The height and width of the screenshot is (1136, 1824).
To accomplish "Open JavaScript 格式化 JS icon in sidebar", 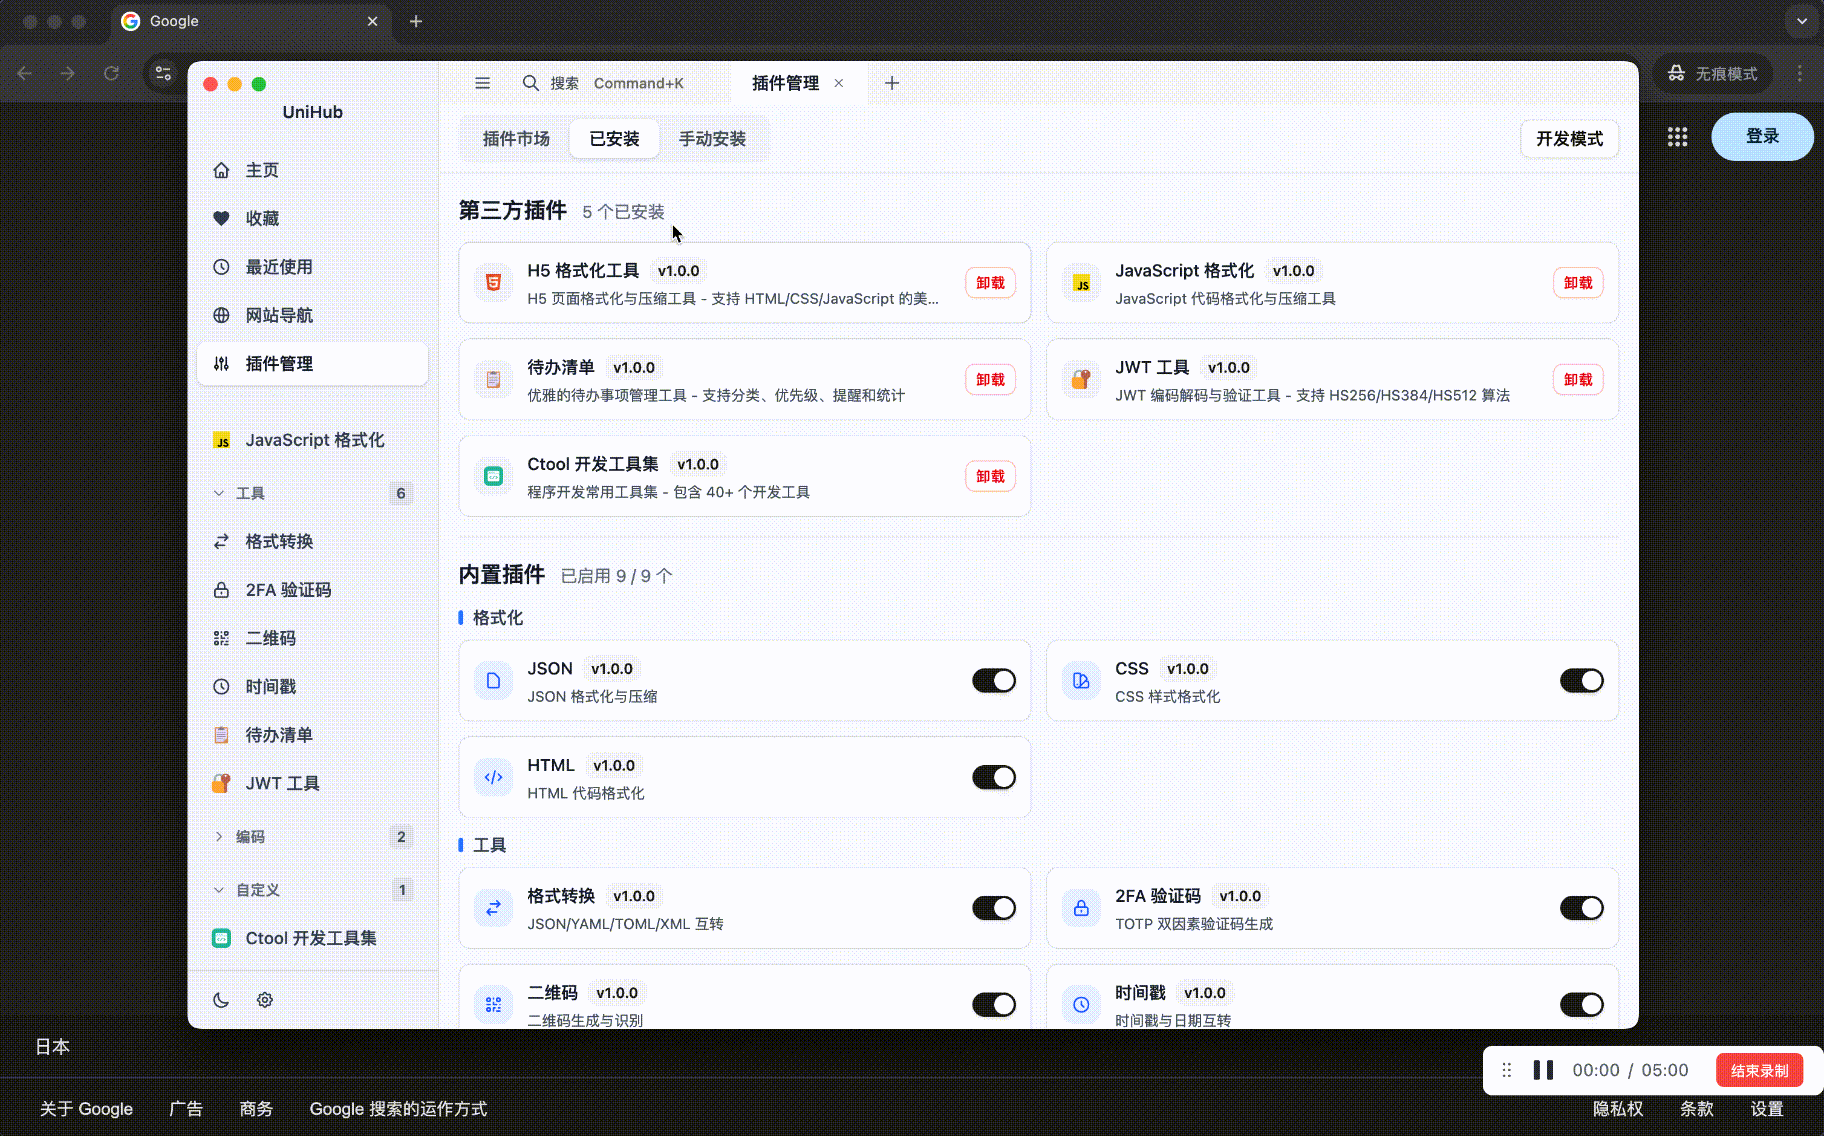I will tap(221, 440).
